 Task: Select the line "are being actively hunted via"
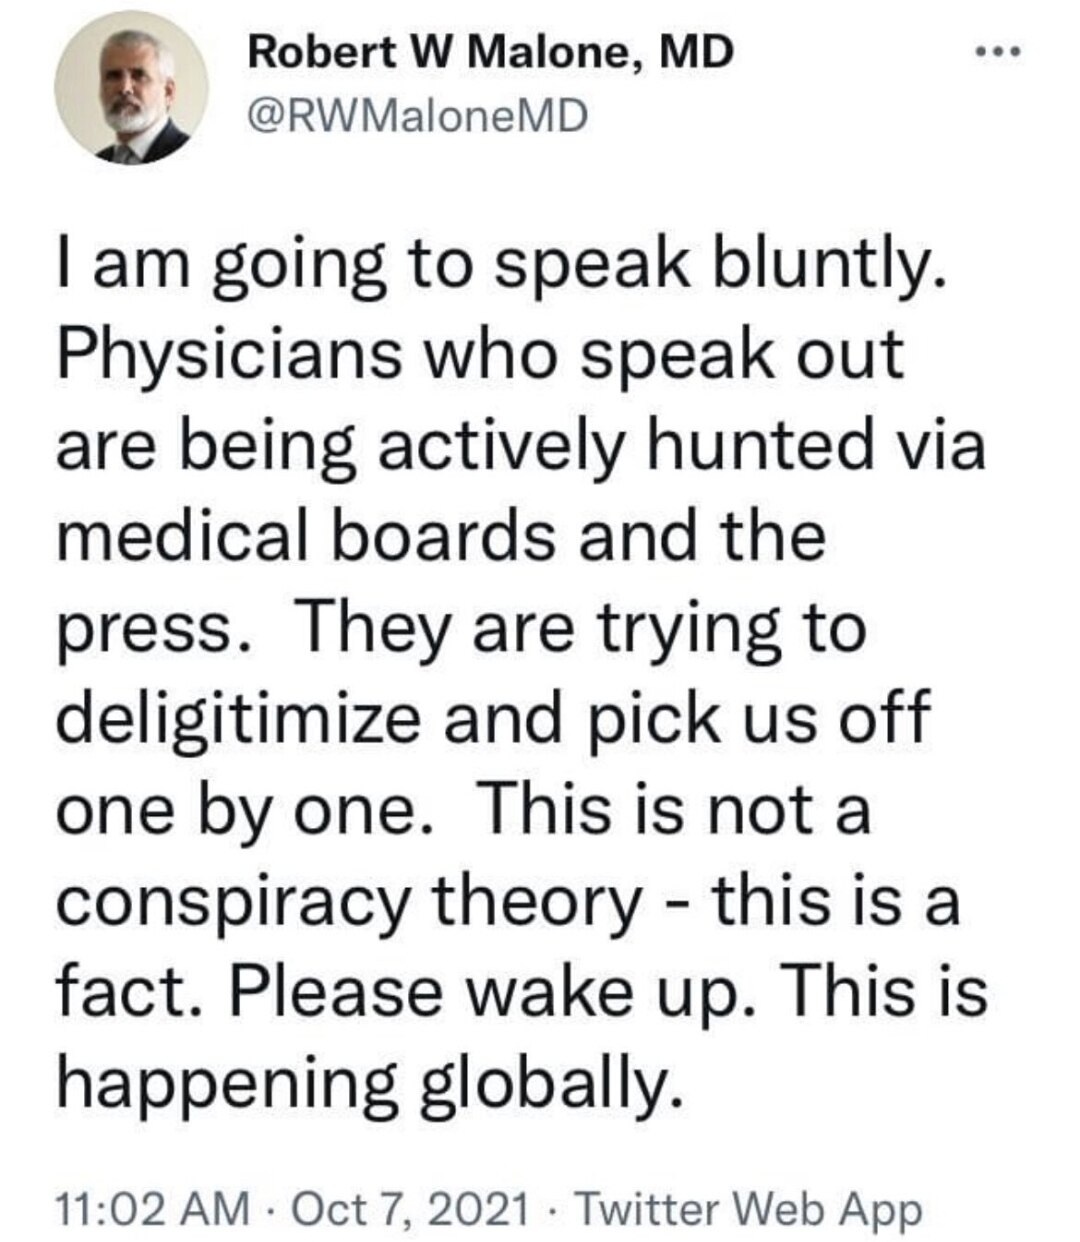[x=520, y=444]
